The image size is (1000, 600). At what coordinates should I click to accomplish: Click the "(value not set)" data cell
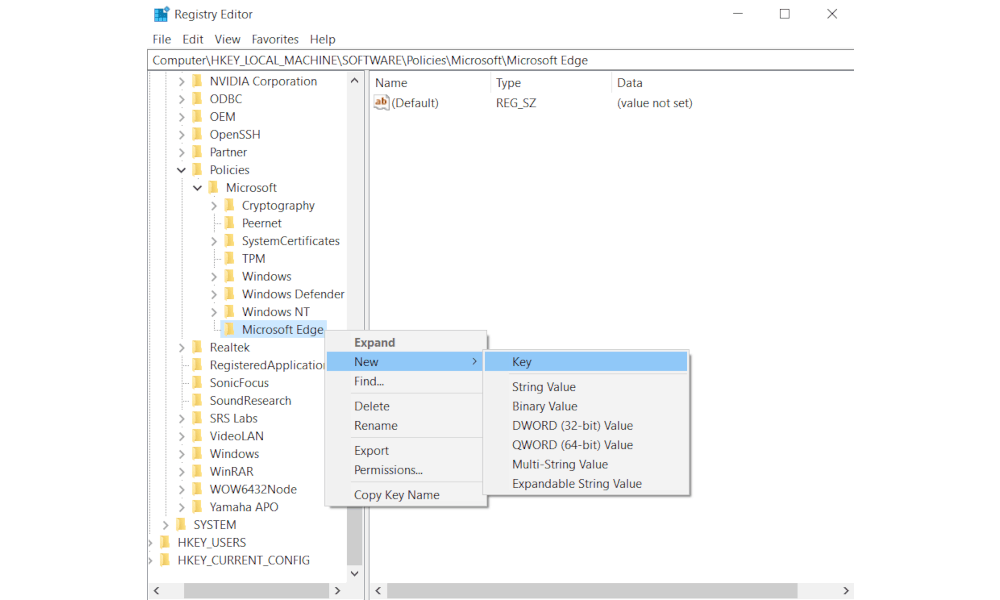(x=654, y=103)
